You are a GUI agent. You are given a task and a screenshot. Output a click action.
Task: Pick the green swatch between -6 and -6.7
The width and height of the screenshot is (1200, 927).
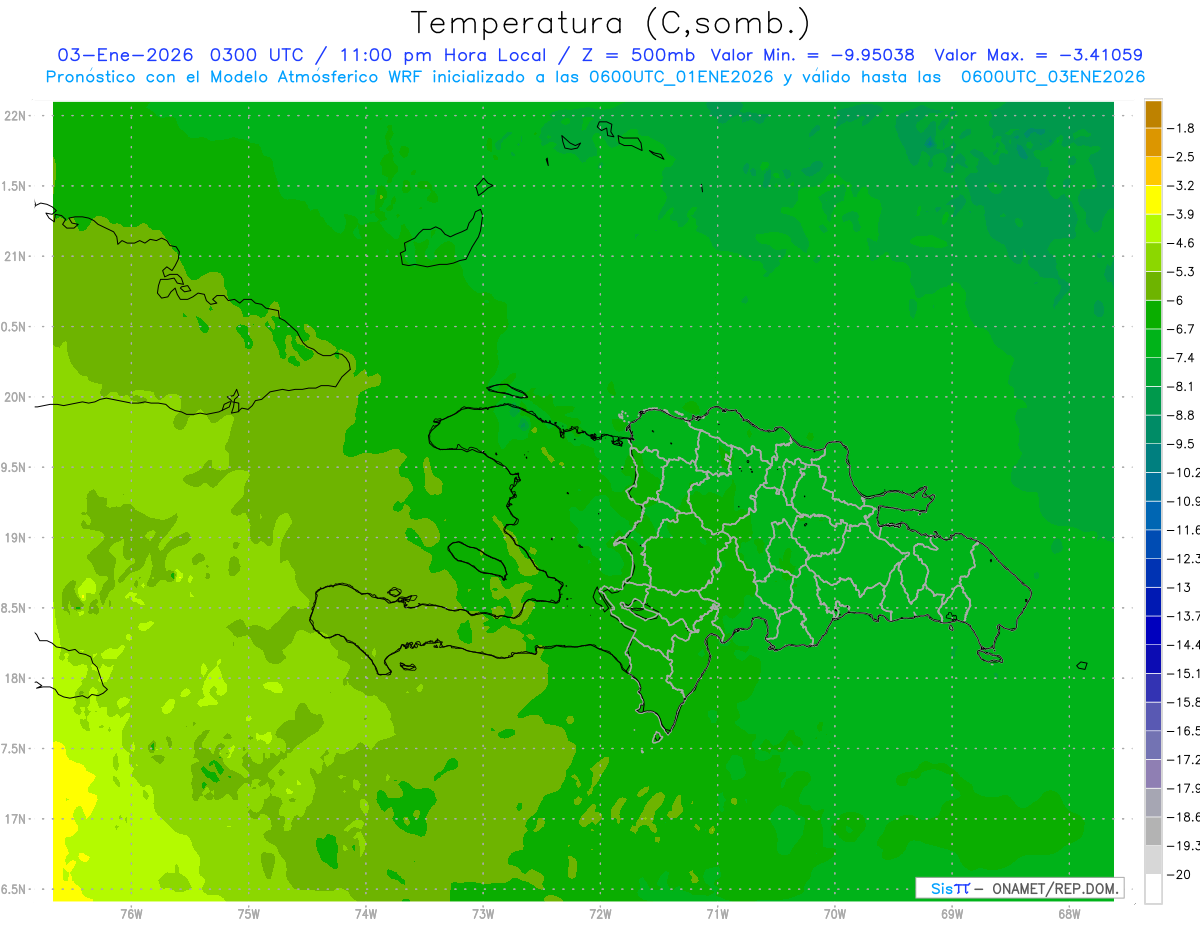point(1153,315)
